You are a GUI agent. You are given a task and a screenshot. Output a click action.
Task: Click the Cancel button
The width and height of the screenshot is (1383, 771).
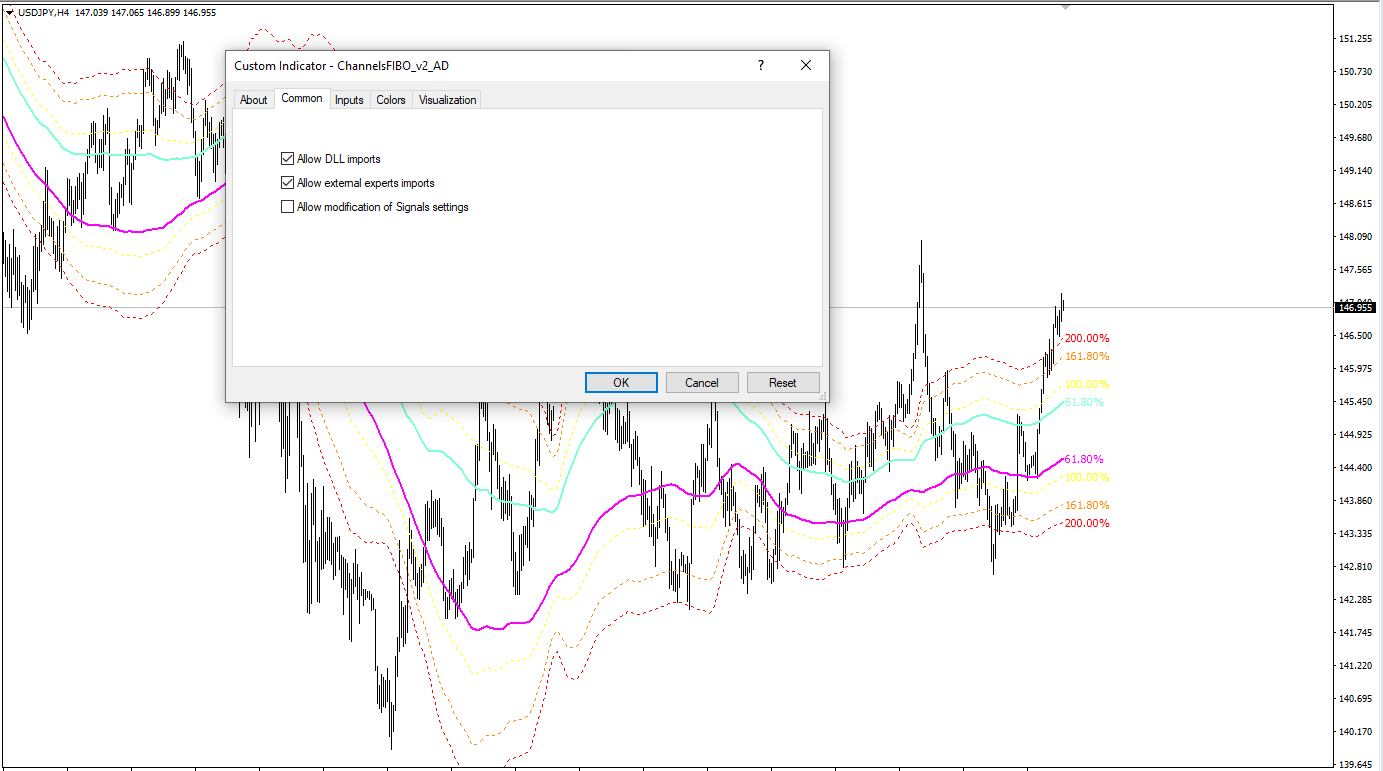pos(702,383)
